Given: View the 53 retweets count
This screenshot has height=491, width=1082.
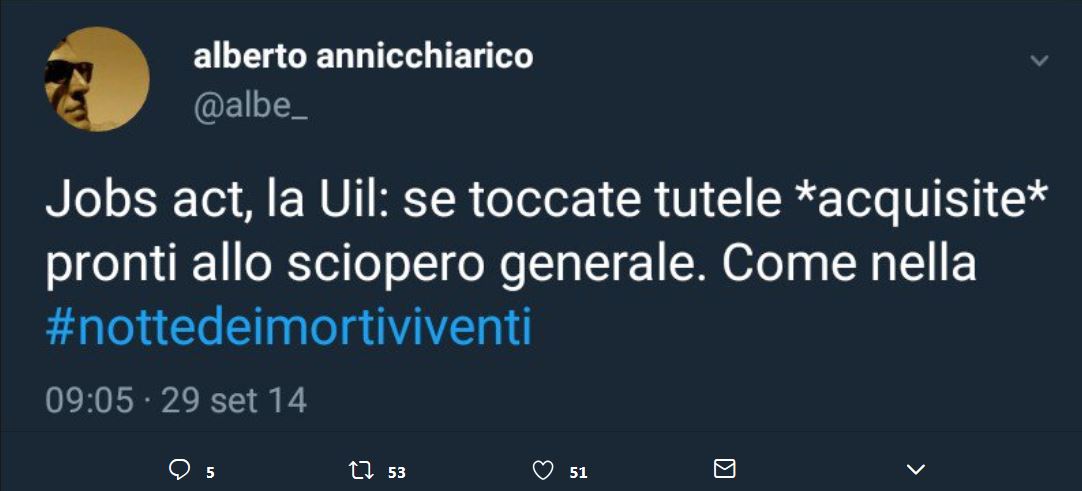Looking at the screenshot, I should click(397, 472).
